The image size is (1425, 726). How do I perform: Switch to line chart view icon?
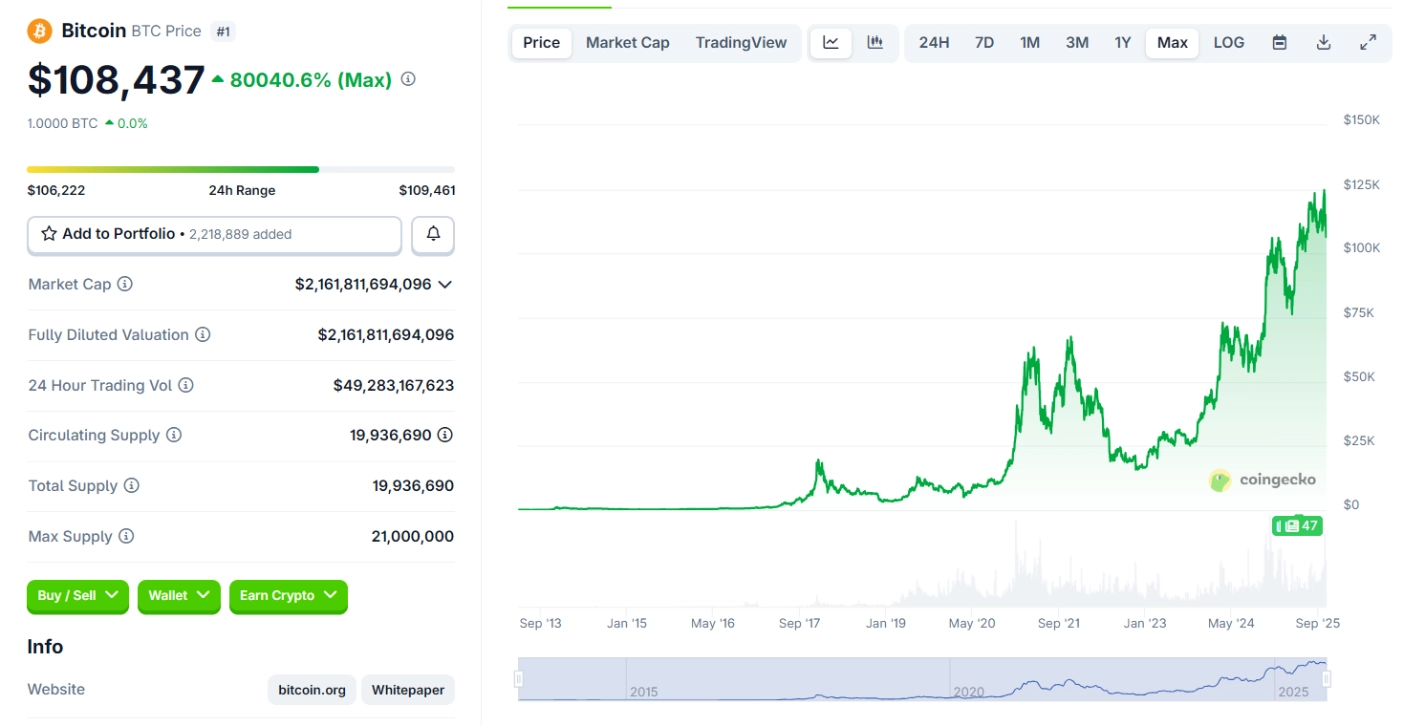tap(831, 43)
